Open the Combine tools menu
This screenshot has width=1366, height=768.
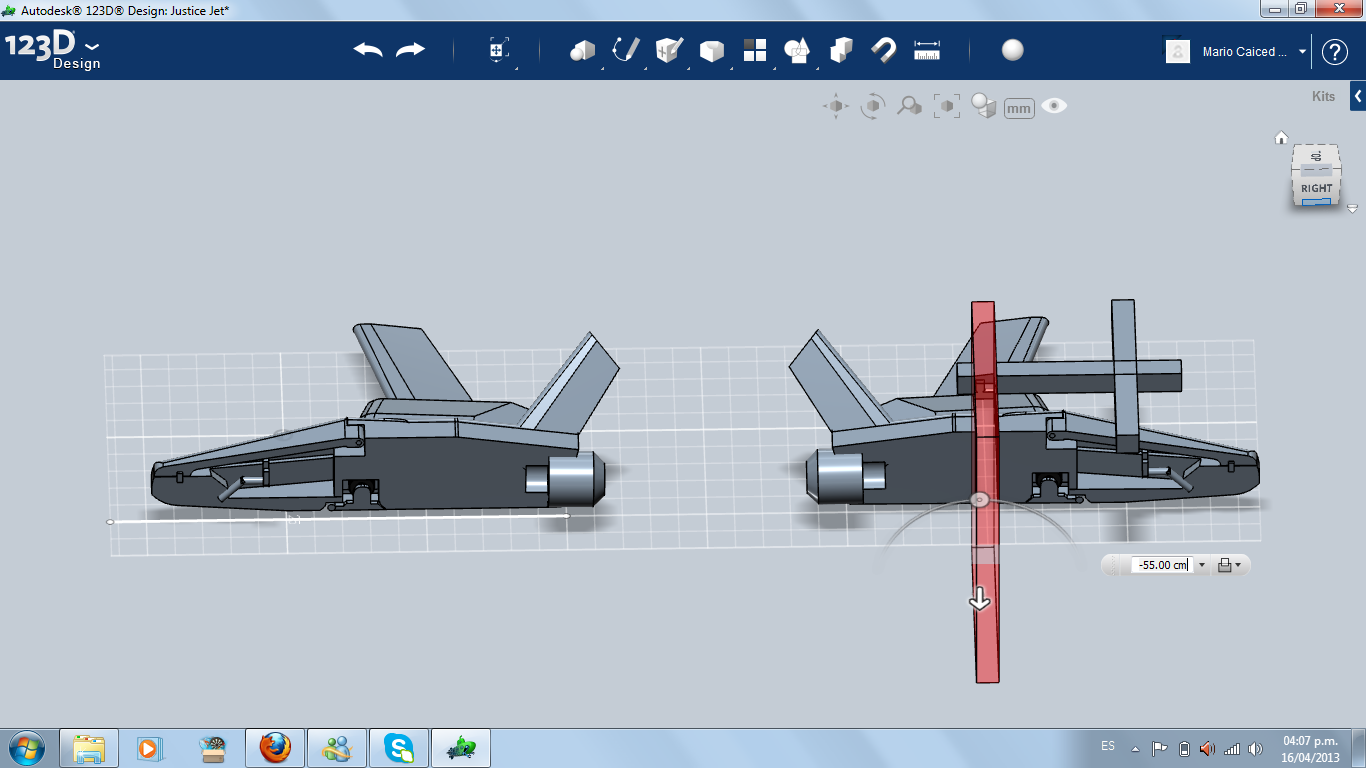tap(842, 50)
